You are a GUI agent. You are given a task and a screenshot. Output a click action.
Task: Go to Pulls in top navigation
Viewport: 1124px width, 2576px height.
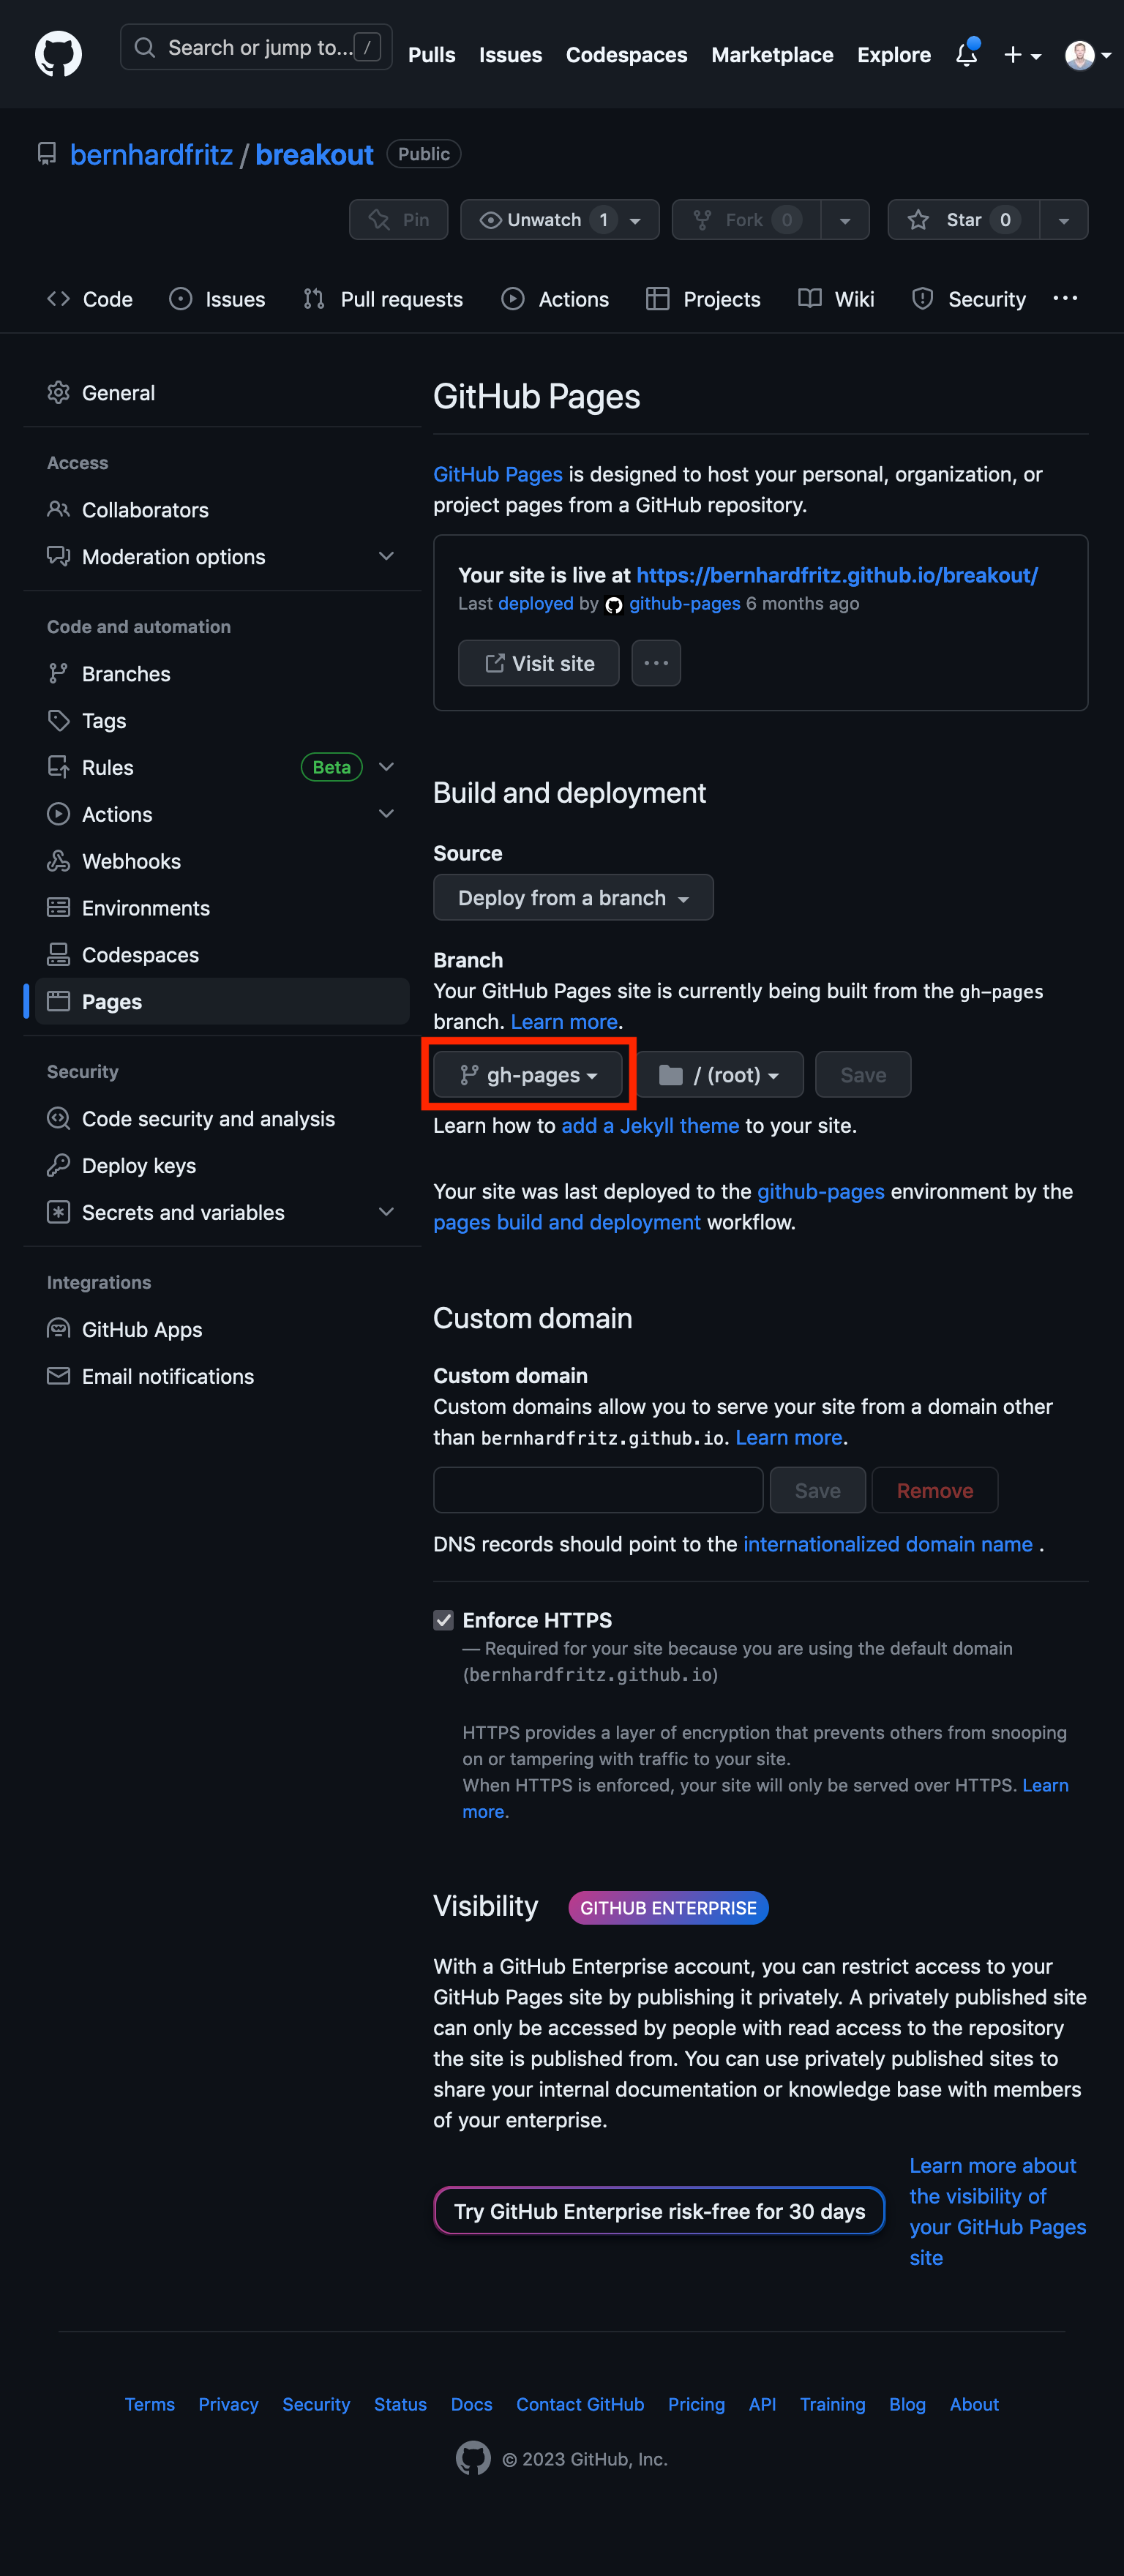(431, 55)
